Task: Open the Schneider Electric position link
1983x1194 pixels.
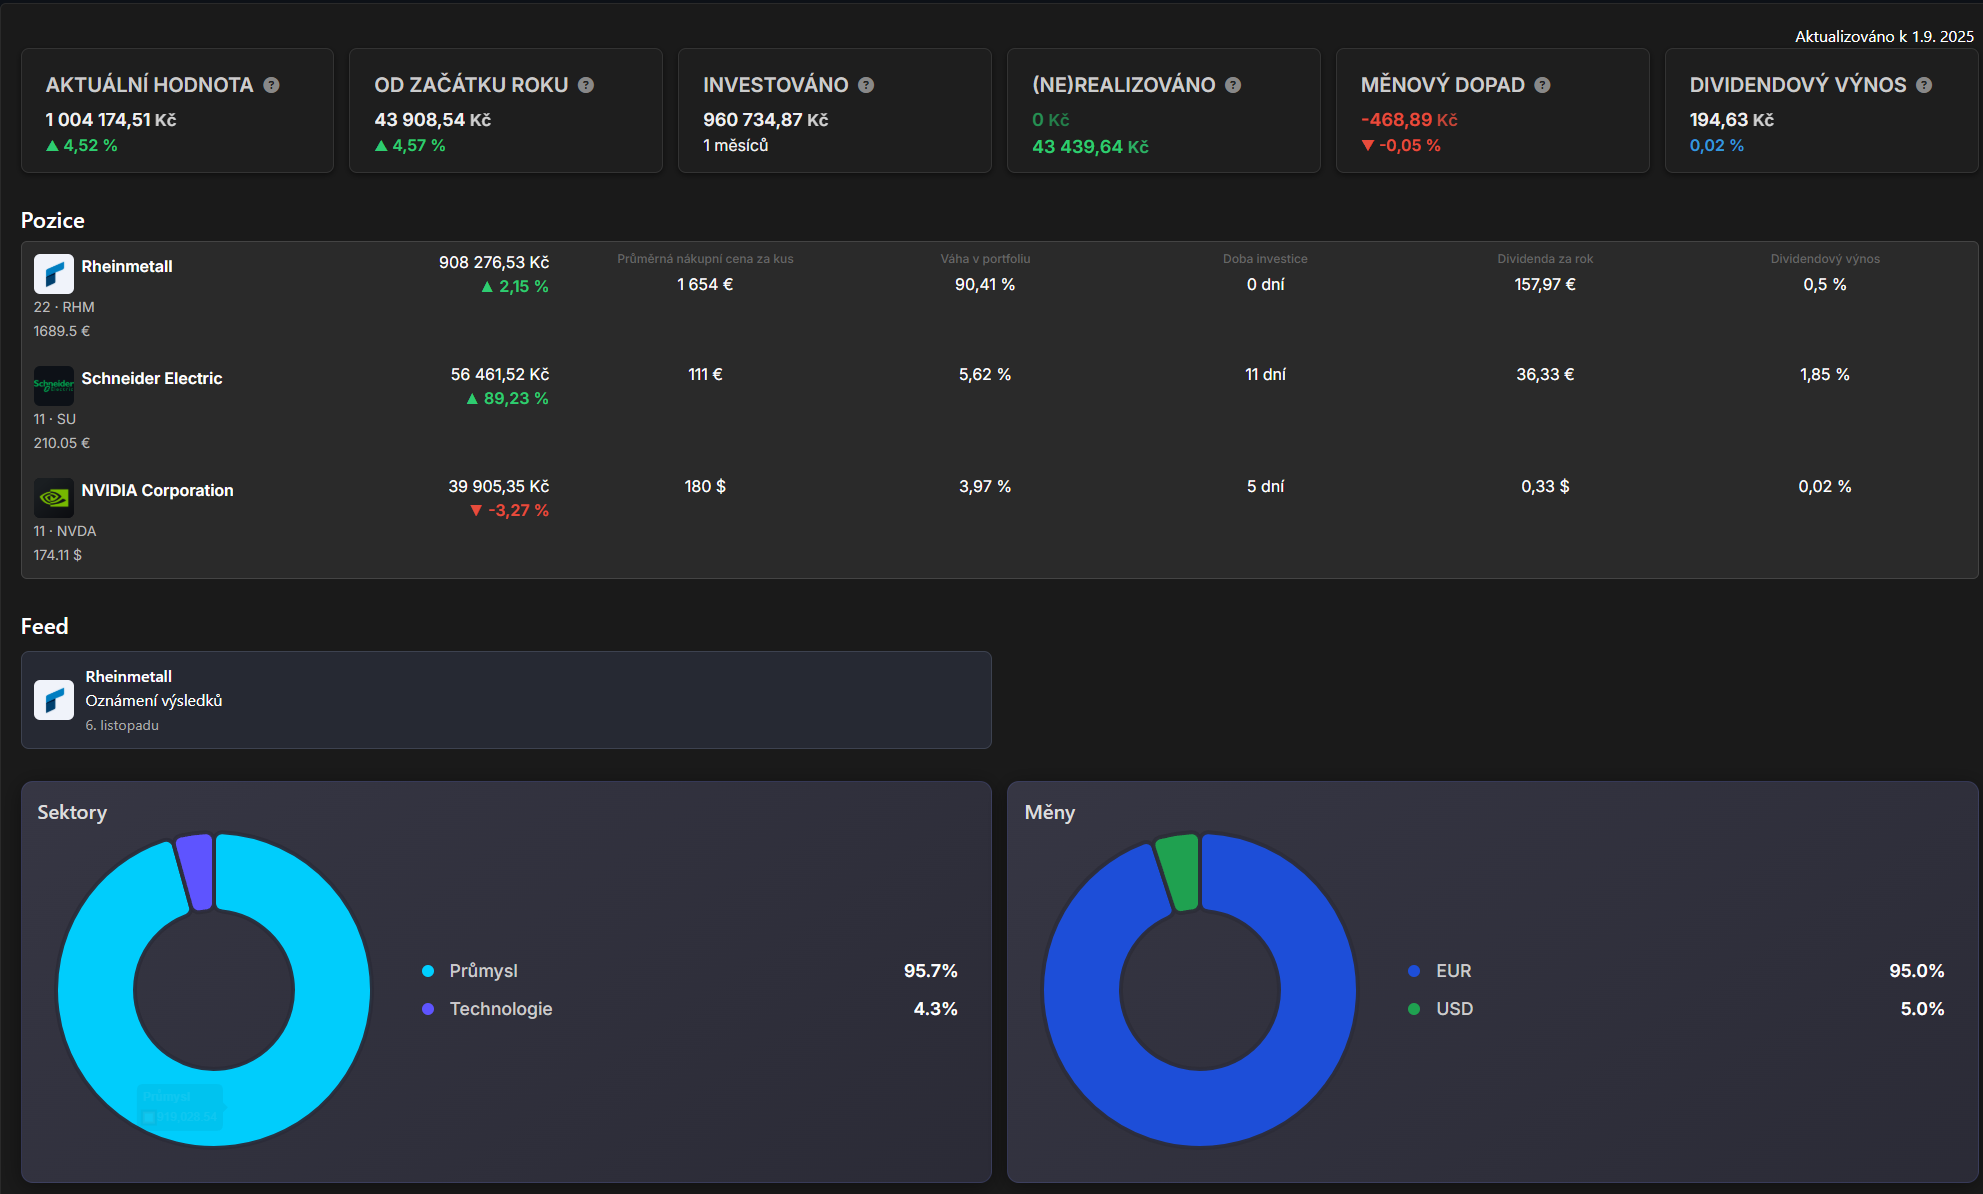Action: 152,378
